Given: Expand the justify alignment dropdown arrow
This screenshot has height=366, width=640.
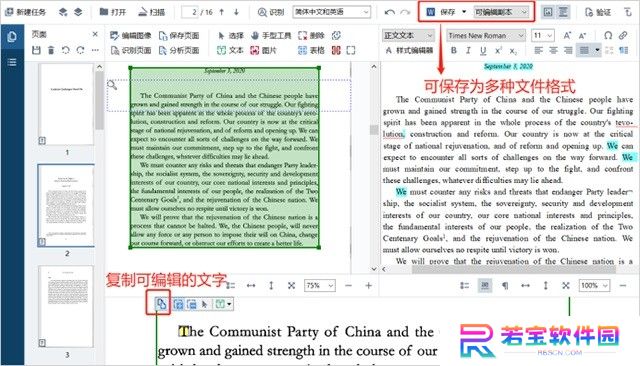Looking at the screenshot, I should [597, 51].
